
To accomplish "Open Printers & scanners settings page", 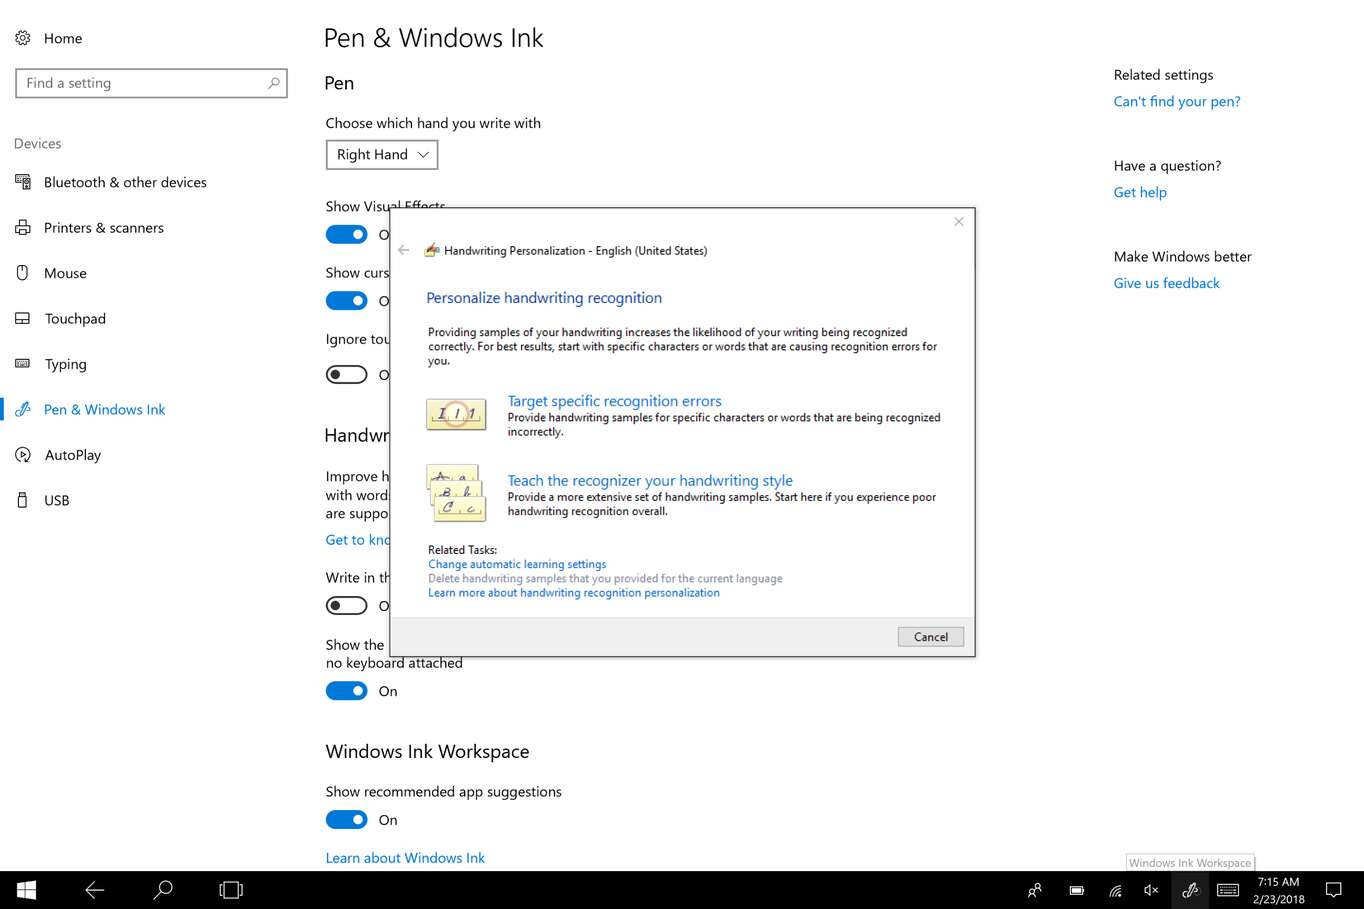I will [x=104, y=228].
